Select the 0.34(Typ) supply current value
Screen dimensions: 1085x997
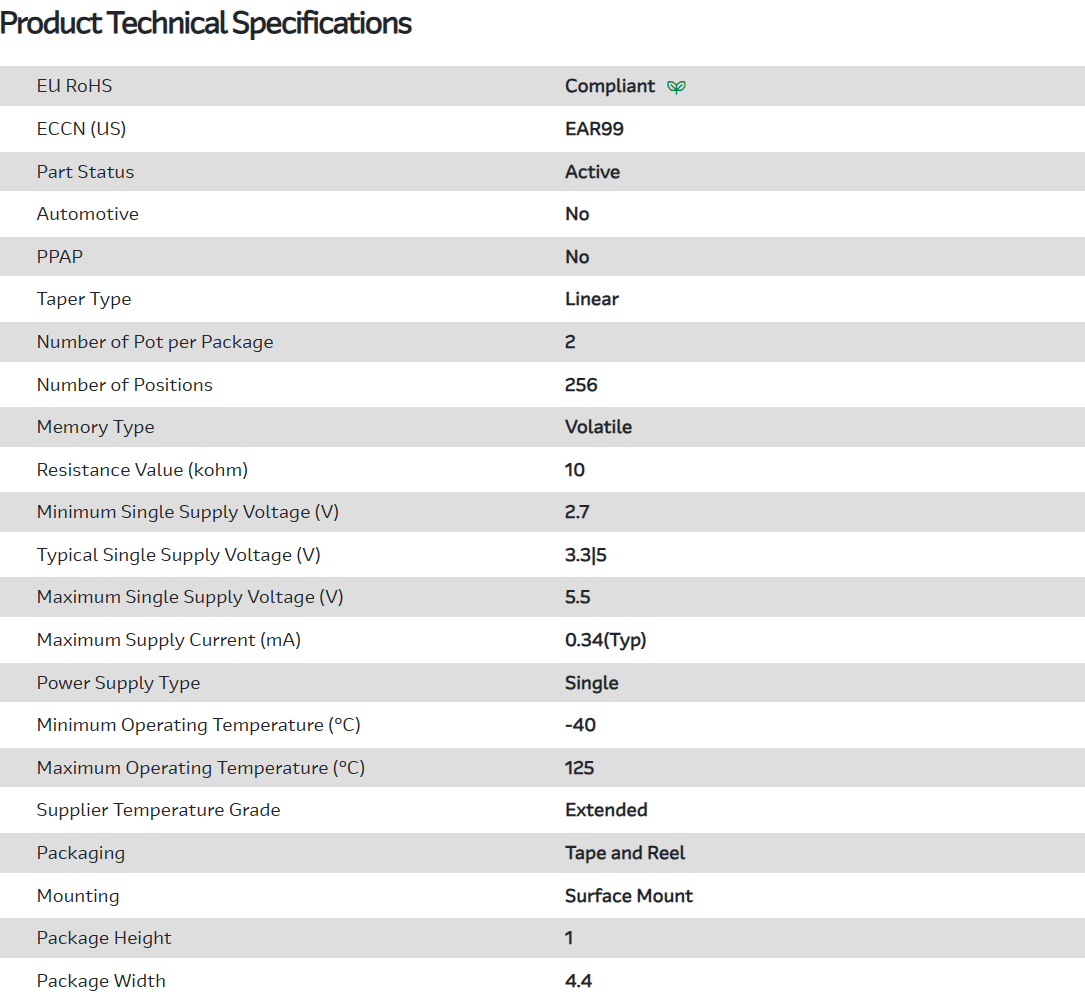(x=606, y=640)
